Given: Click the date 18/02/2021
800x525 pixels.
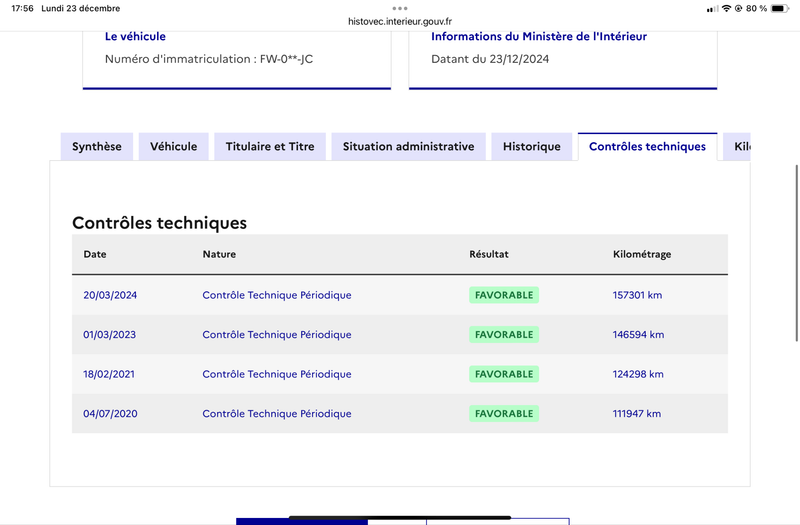Looking at the screenshot, I should click(109, 374).
